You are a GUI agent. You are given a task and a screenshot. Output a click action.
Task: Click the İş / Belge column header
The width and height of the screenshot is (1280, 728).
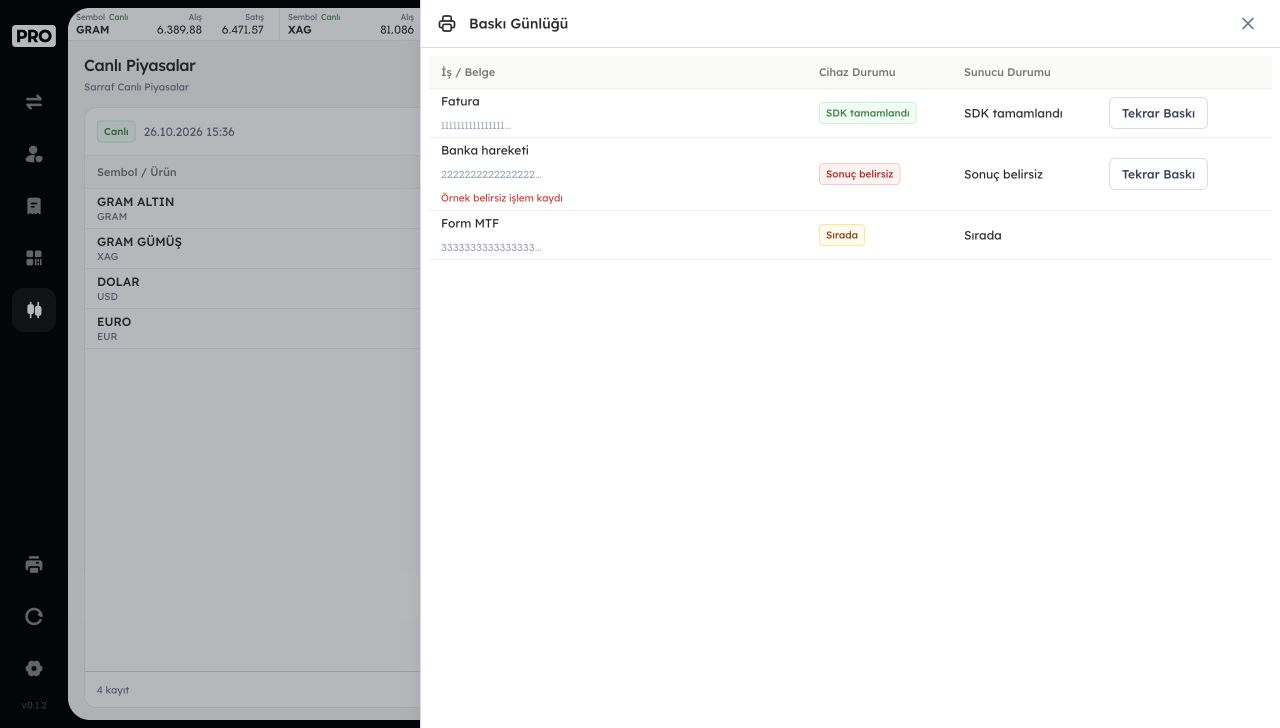[x=468, y=72]
